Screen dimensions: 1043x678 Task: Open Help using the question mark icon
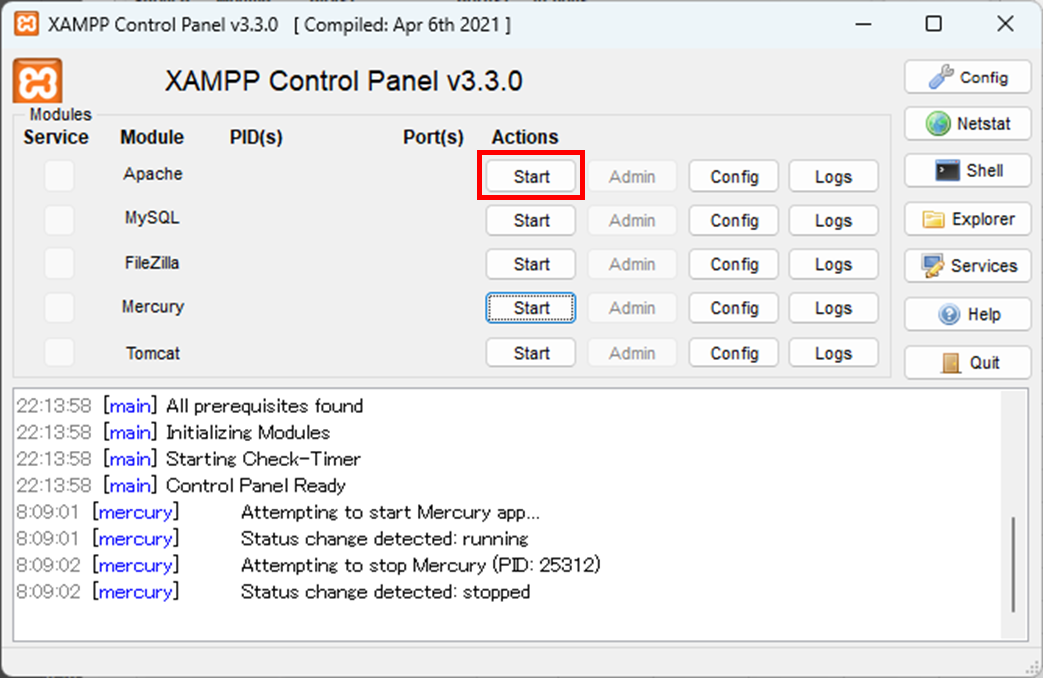click(x=966, y=314)
